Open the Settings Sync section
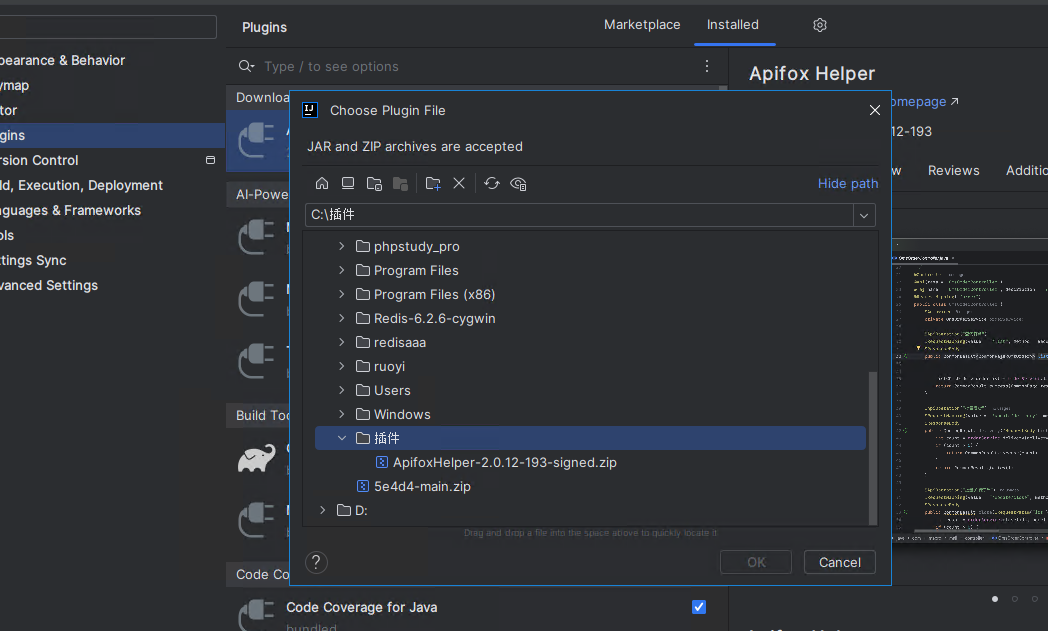 pos(33,261)
